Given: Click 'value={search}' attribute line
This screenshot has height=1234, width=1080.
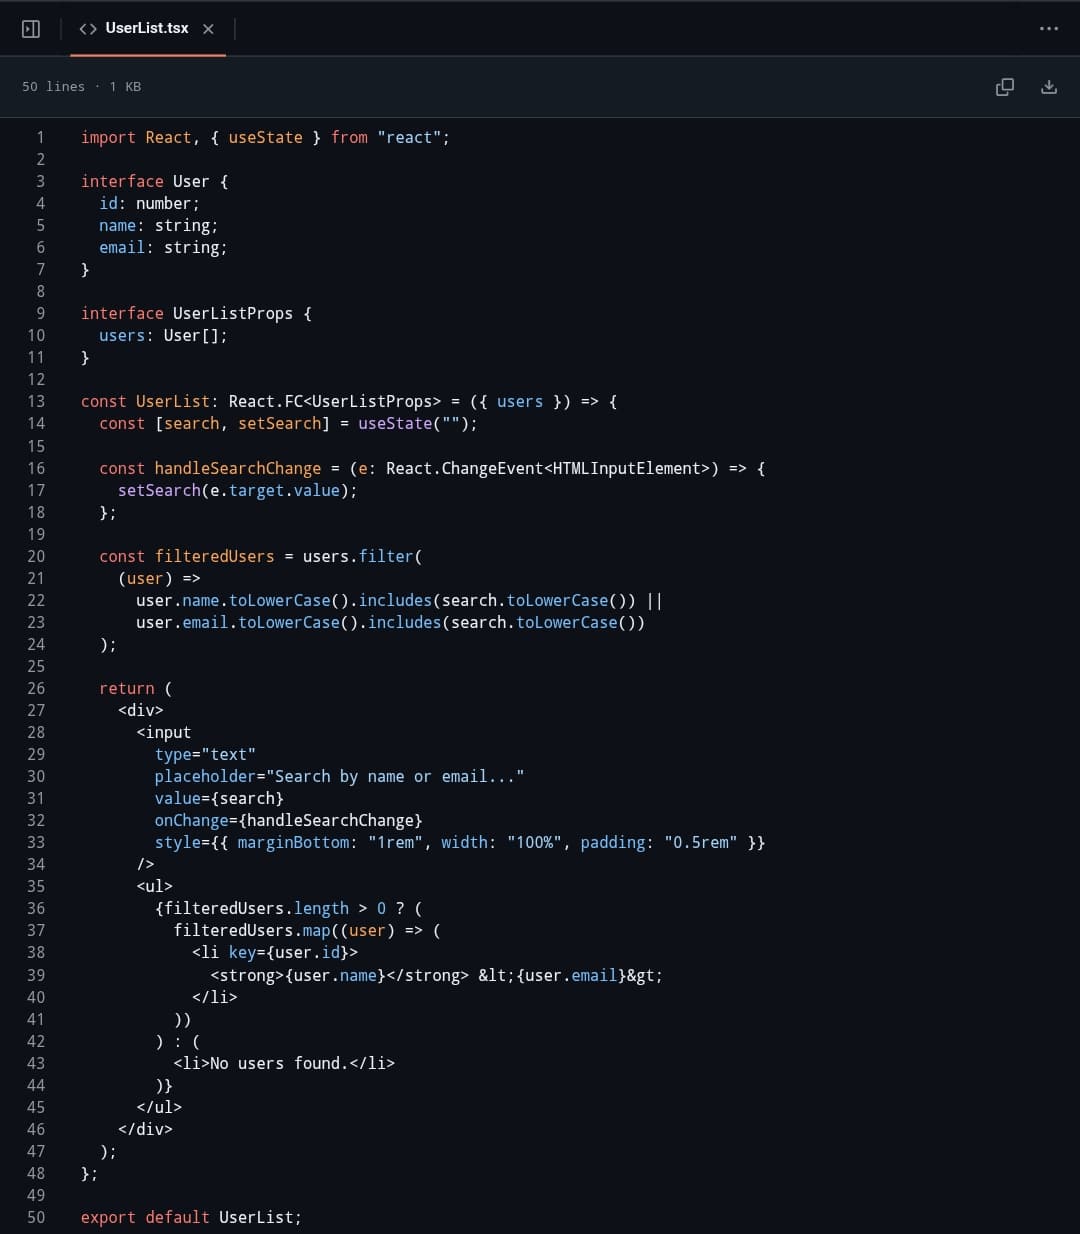Looking at the screenshot, I should click(219, 798).
